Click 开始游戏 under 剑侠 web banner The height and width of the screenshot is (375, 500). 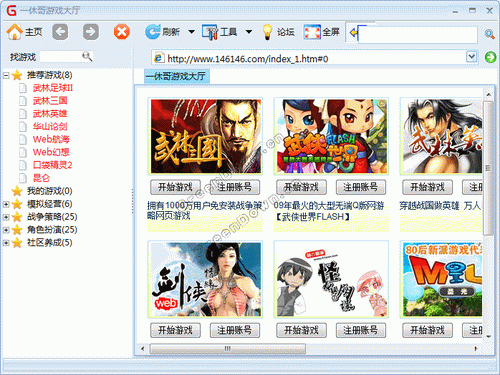coord(175,330)
